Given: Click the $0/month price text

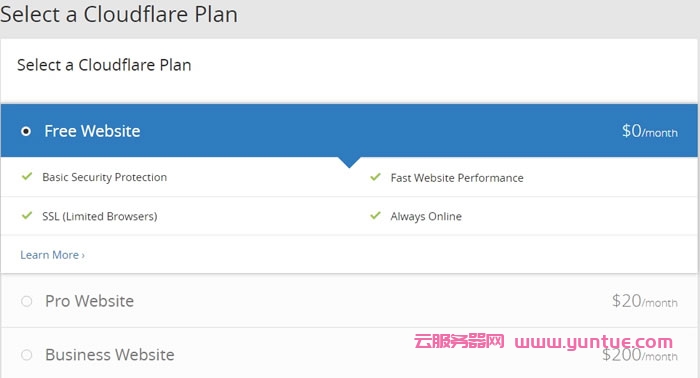Looking at the screenshot, I should click(650, 131).
